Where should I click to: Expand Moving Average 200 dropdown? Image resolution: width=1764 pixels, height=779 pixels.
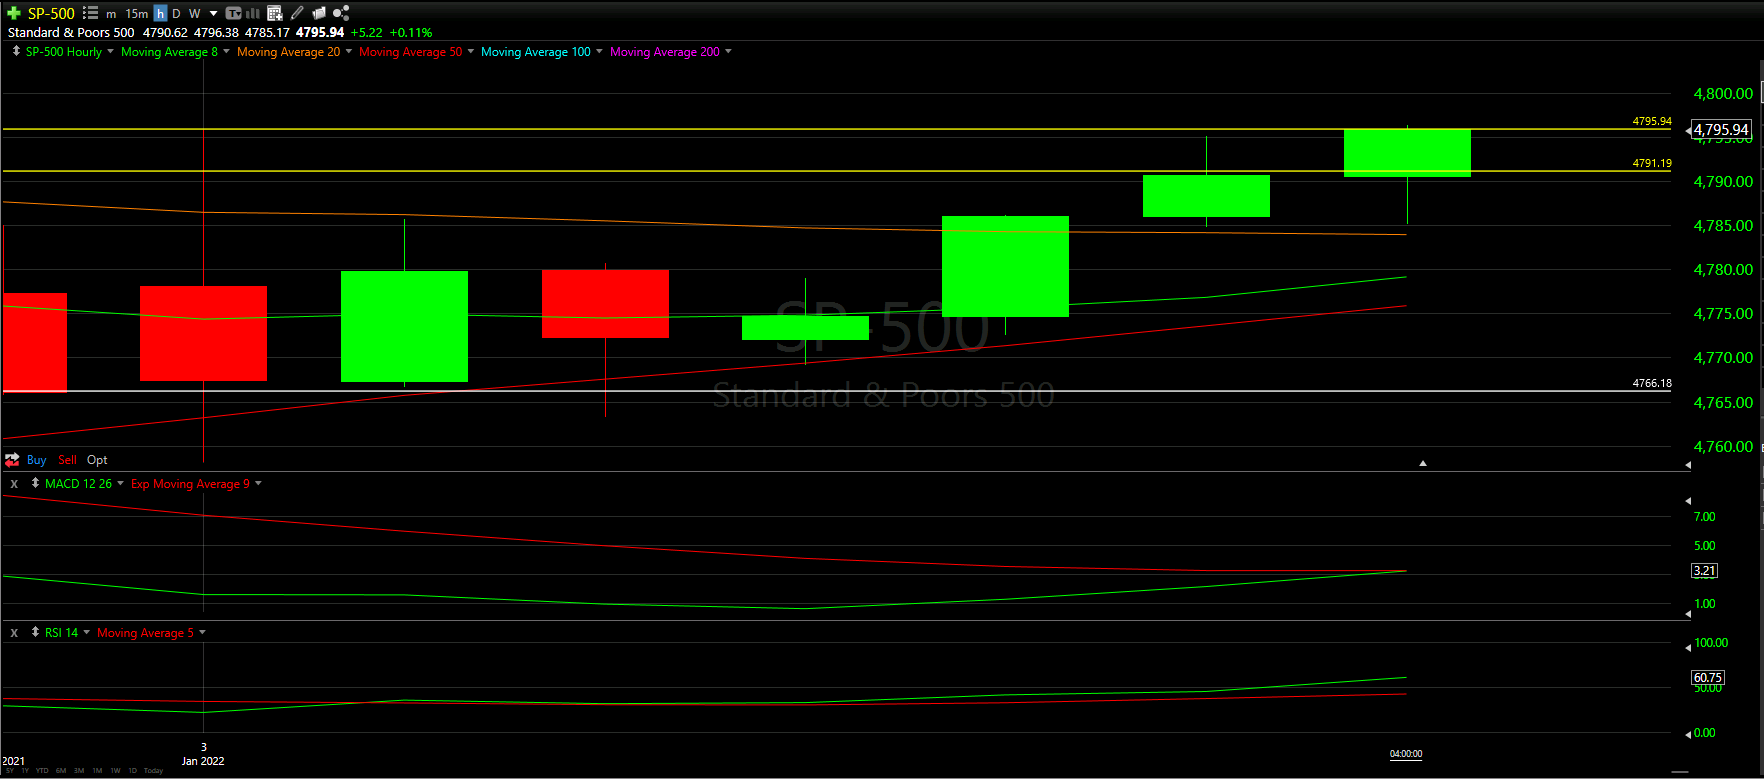point(728,51)
